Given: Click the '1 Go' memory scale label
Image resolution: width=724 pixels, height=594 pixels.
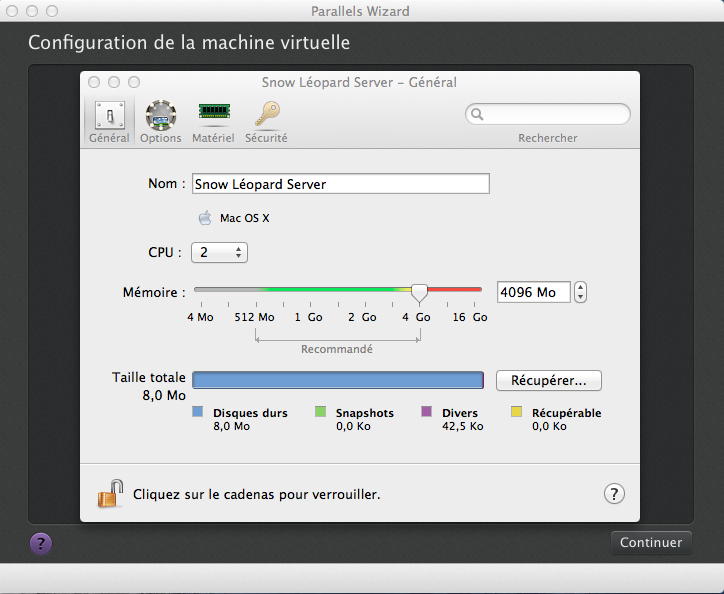Looking at the screenshot, I should pyautogui.click(x=308, y=317).
